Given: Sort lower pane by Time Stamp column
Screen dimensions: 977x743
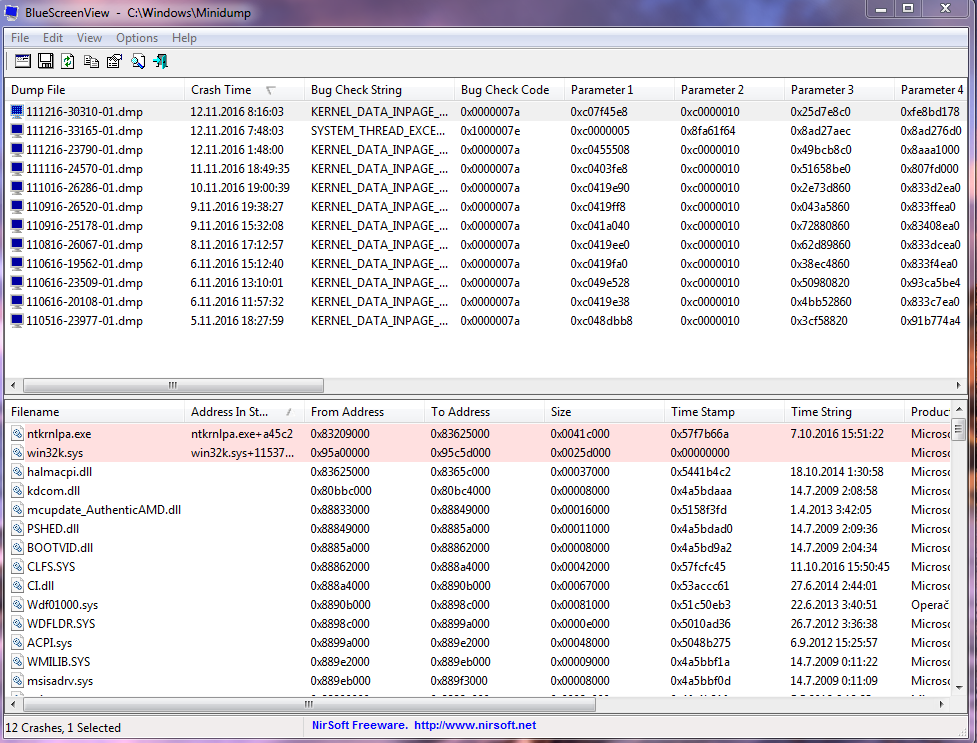Looking at the screenshot, I should pyautogui.click(x=724, y=412).
